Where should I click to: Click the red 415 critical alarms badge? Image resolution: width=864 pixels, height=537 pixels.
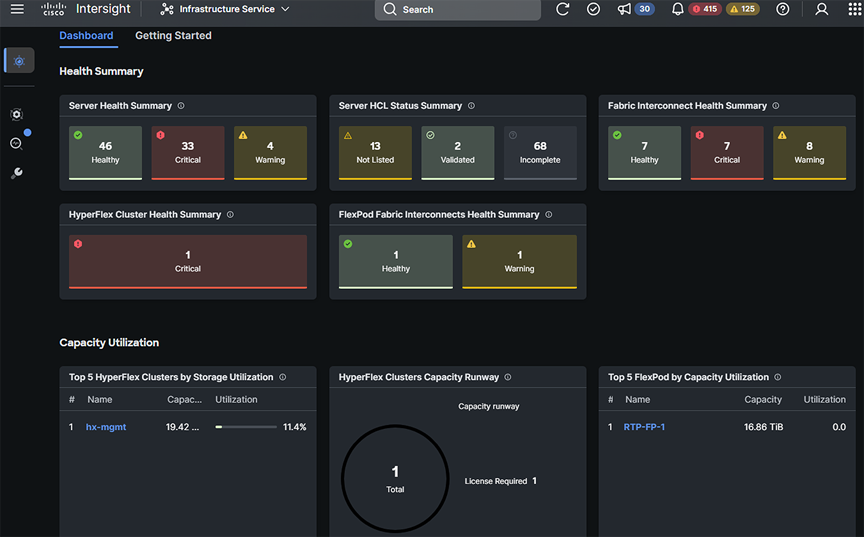click(x=705, y=9)
